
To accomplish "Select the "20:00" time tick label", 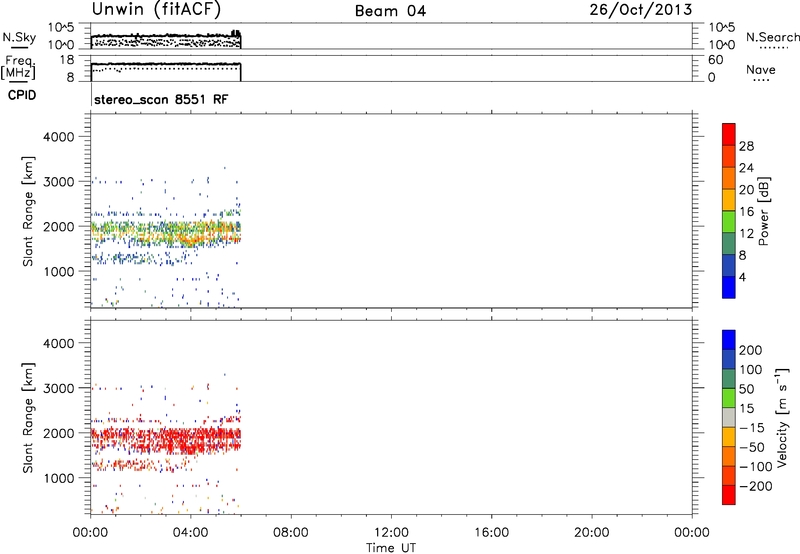I will (591, 533).
